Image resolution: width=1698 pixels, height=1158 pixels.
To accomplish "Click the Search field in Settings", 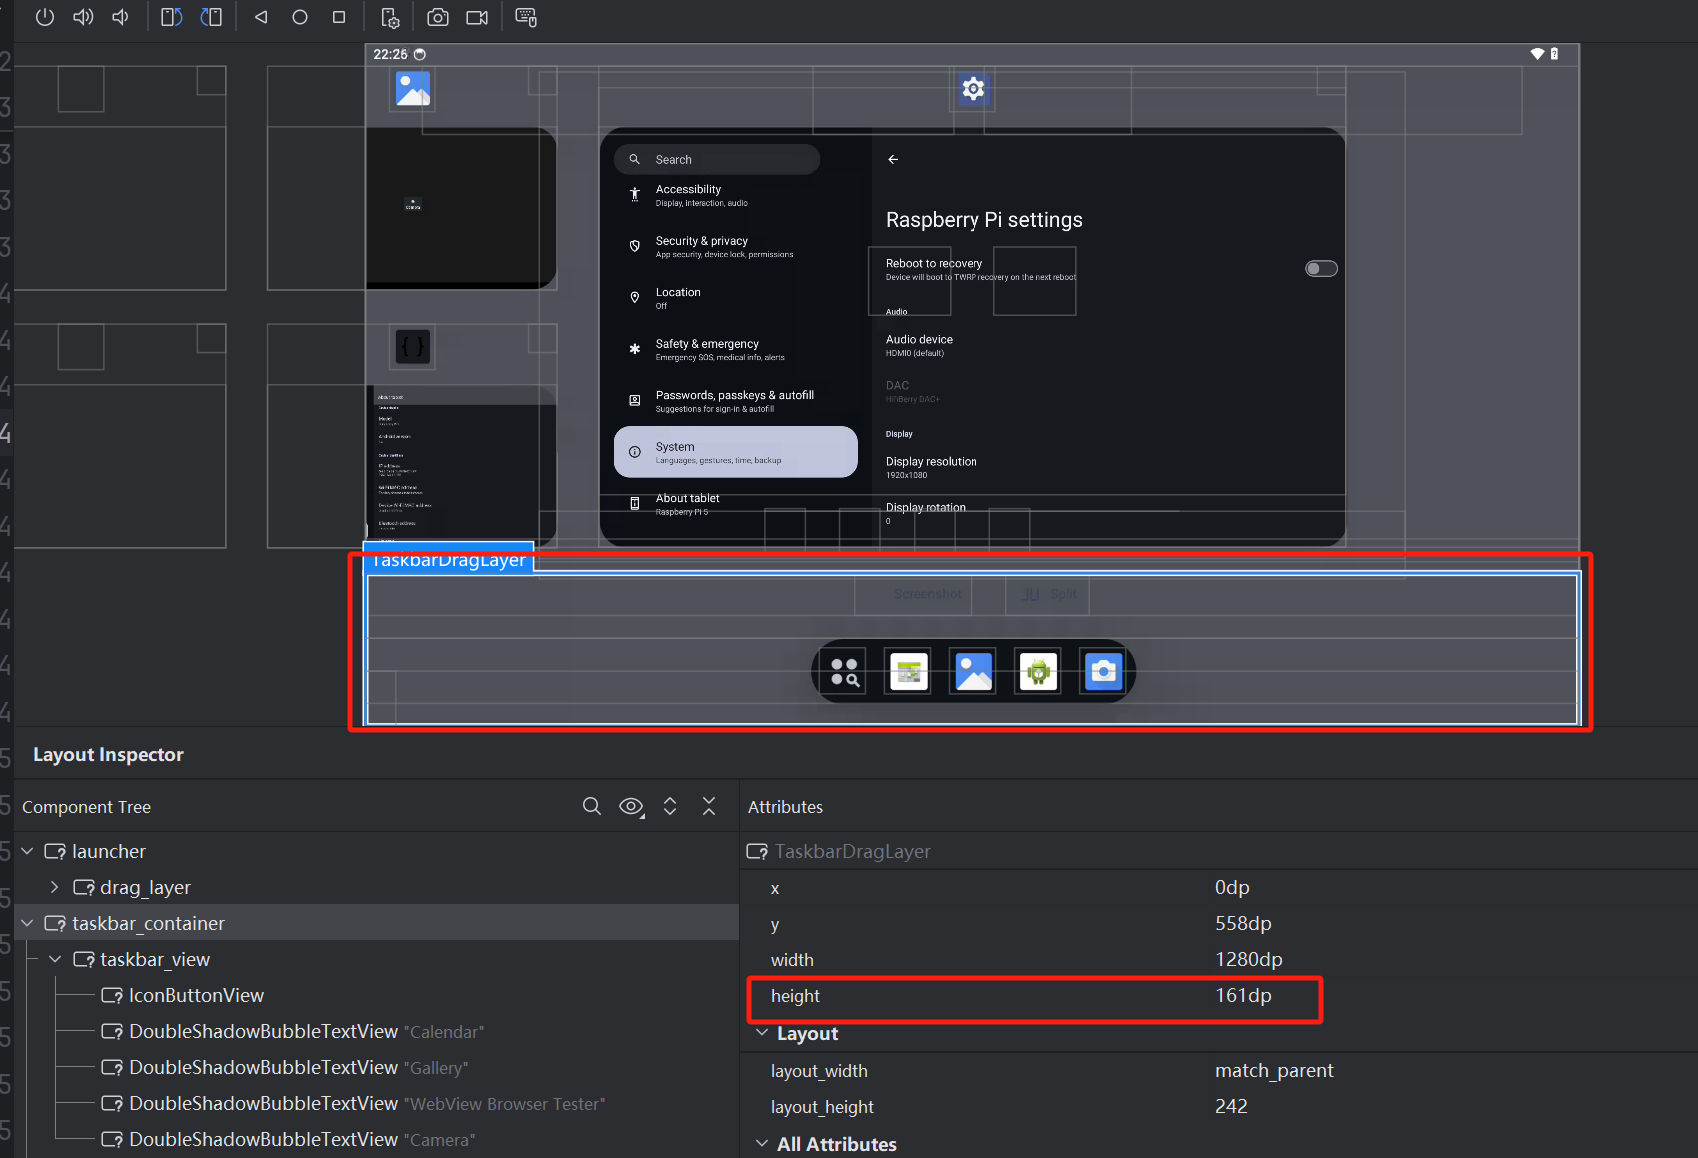I will [717, 159].
